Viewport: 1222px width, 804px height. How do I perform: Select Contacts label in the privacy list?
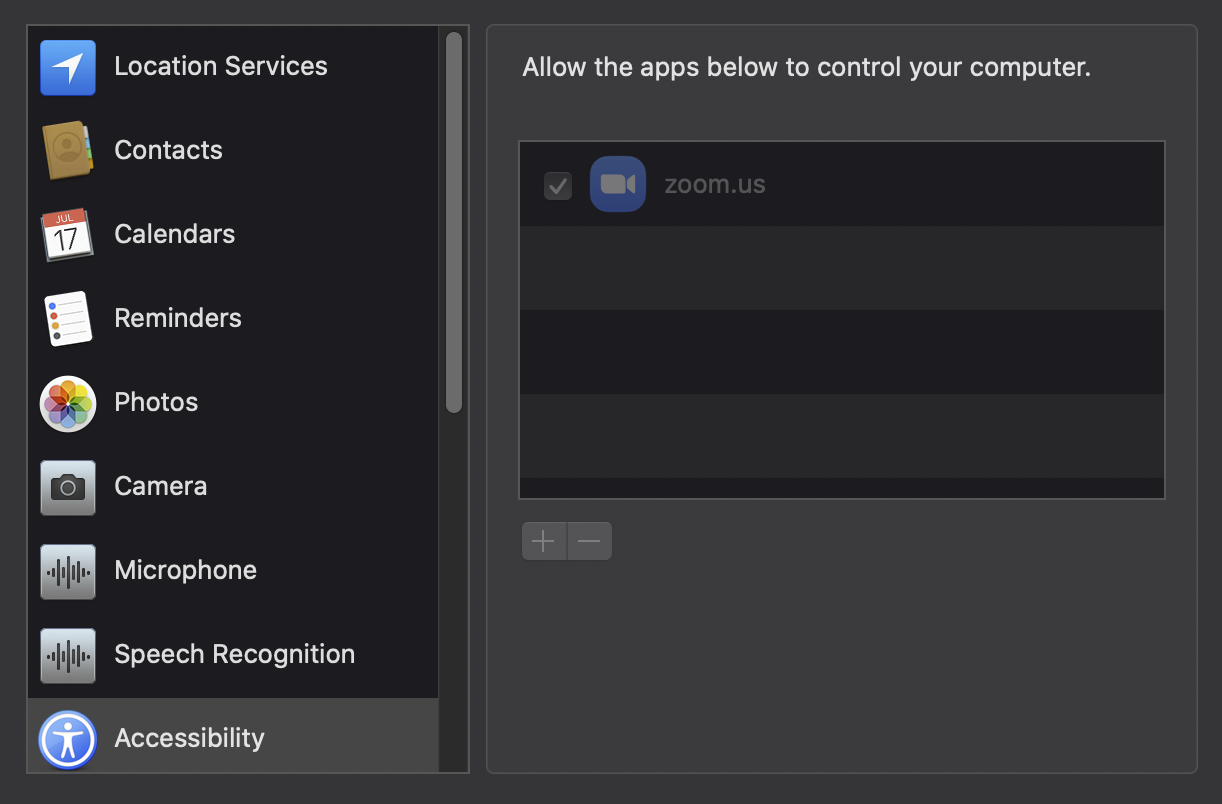[169, 150]
